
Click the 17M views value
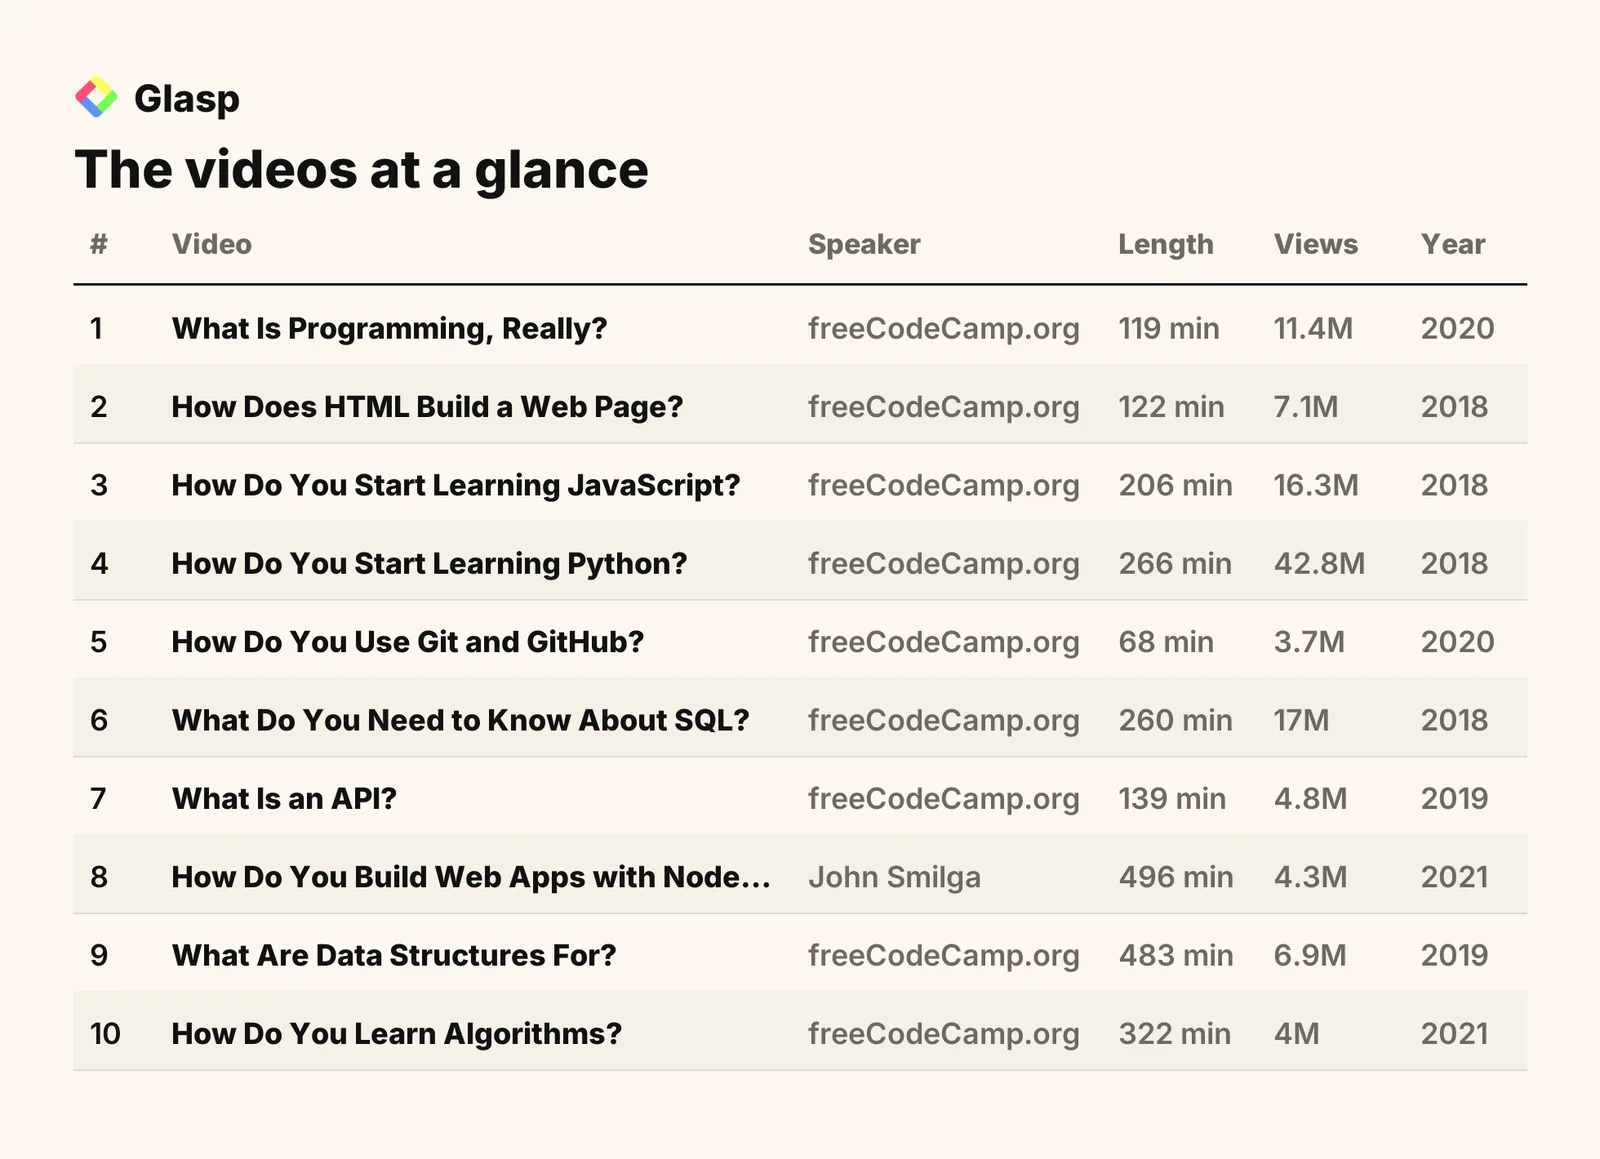point(1302,721)
